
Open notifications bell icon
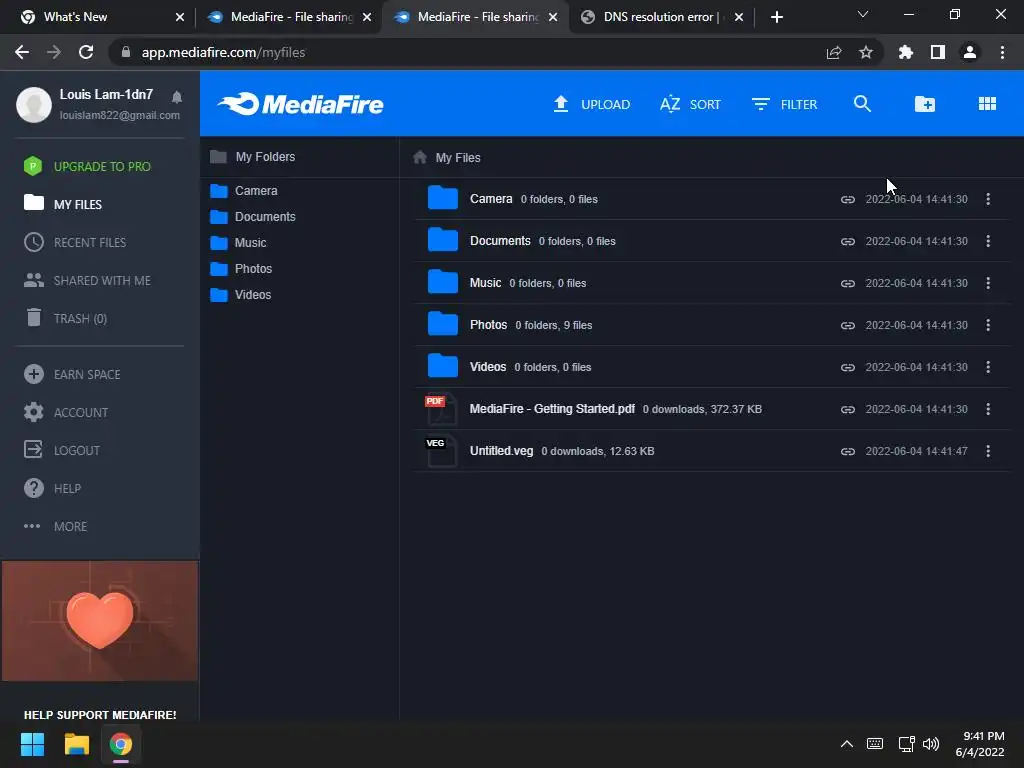point(176,97)
